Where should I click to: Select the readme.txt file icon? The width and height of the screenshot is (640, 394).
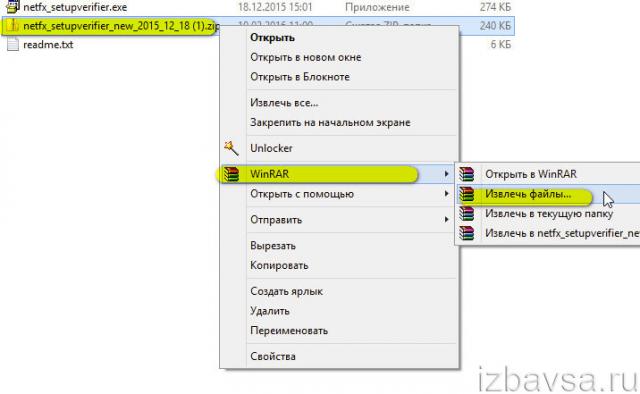13,44
